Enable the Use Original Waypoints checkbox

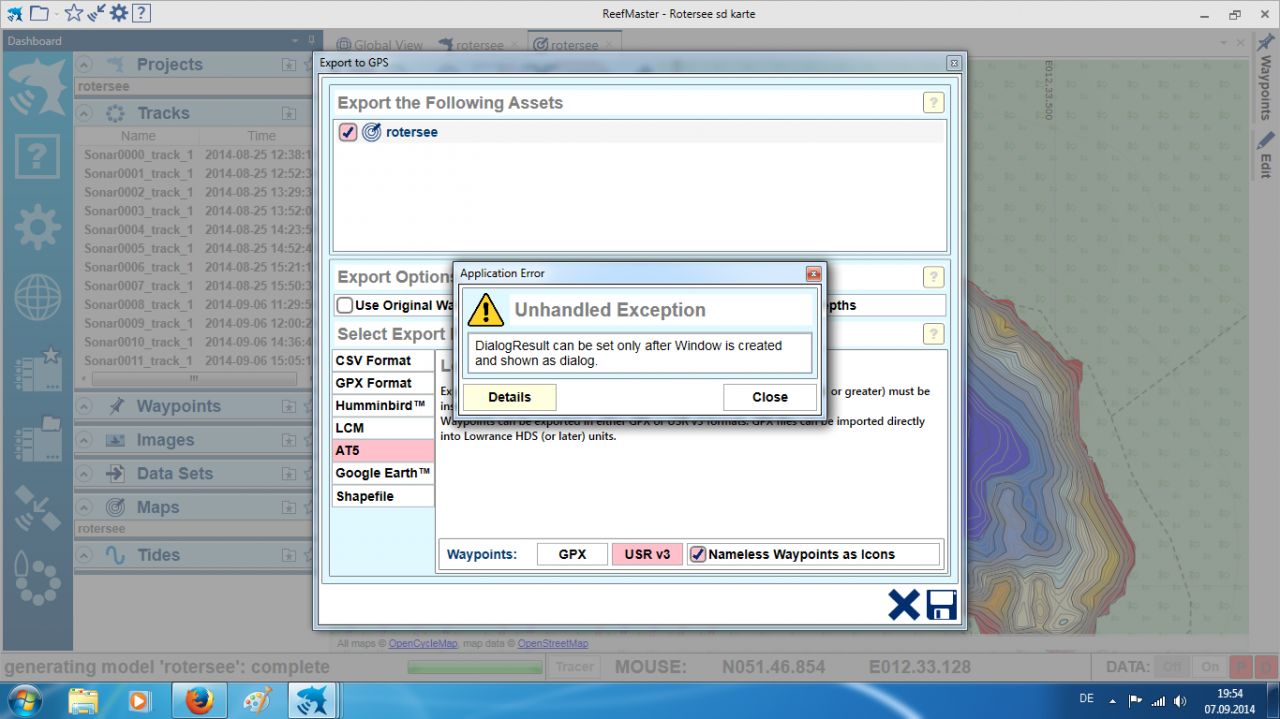coord(345,305)
